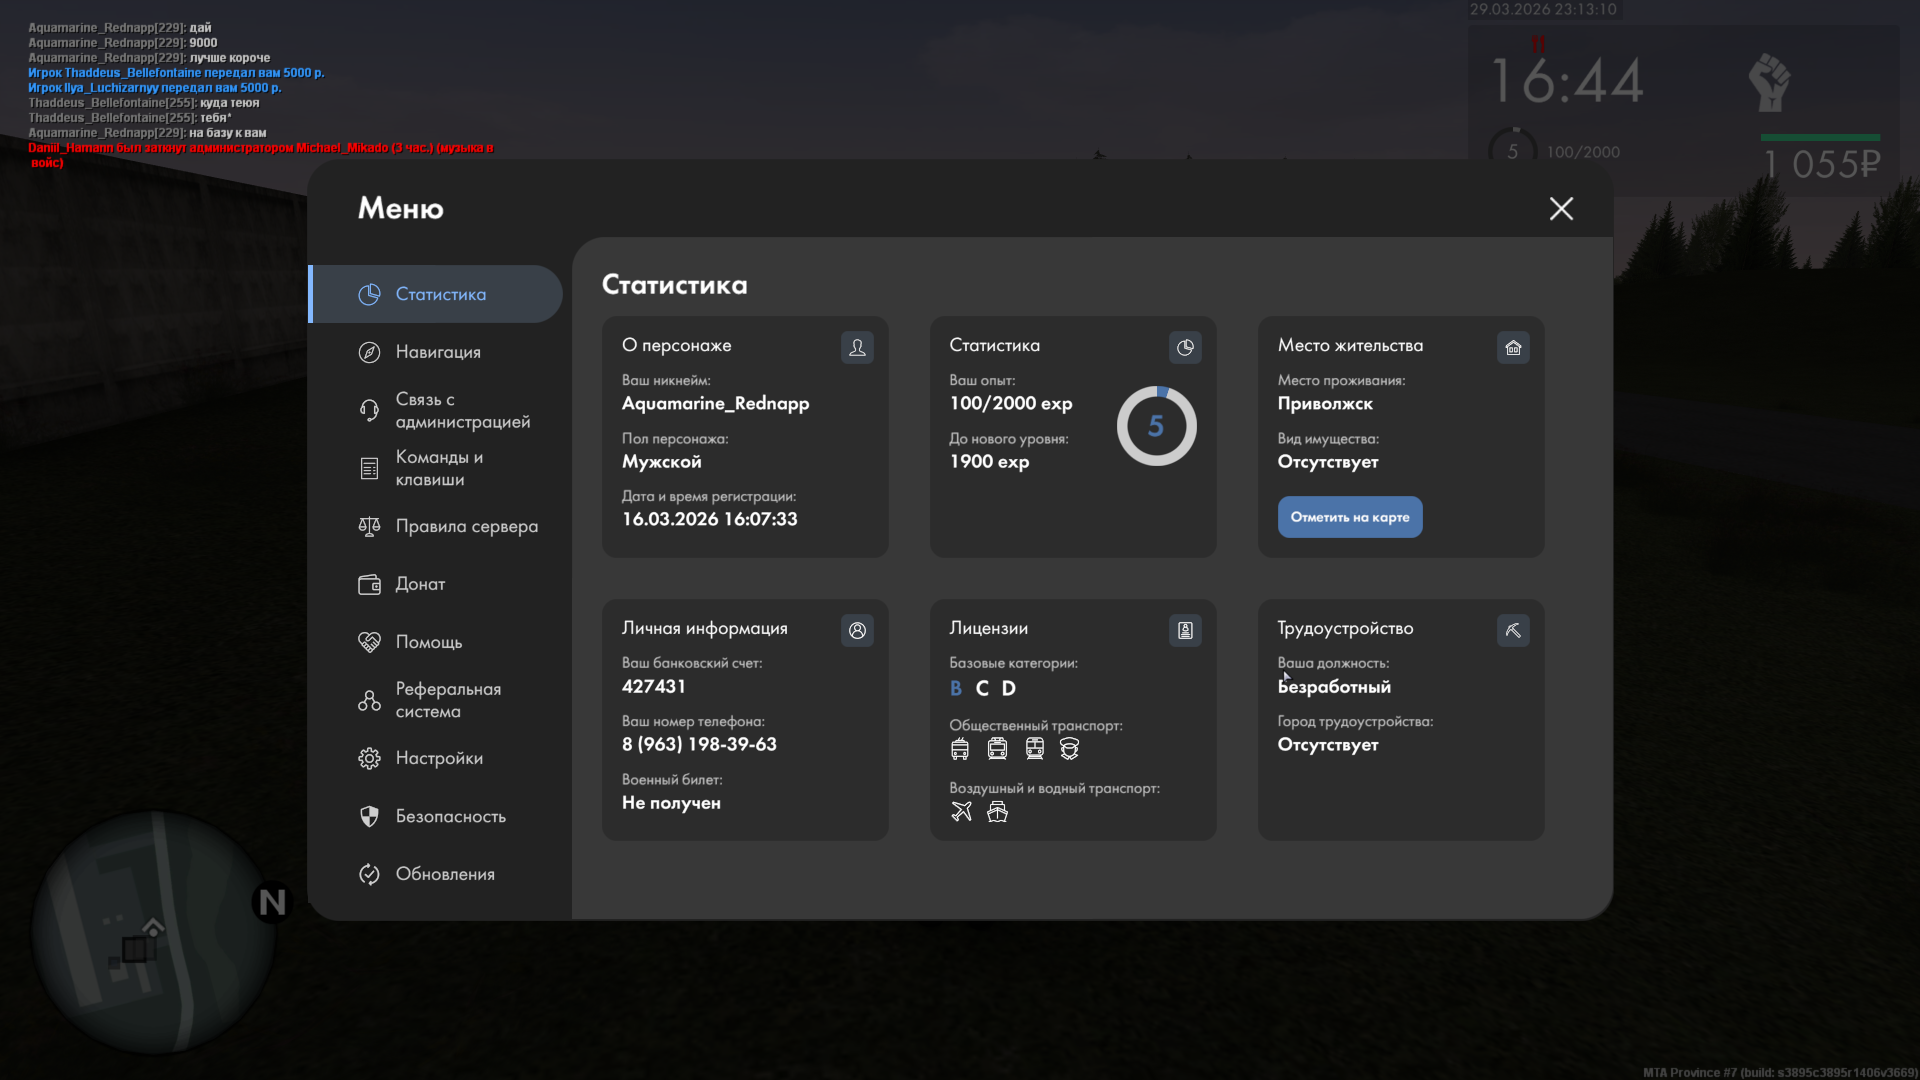Click the license document icon in Лицензии card
The height and width of the screenshot is (1080, 1920).
click(1185, 630)
